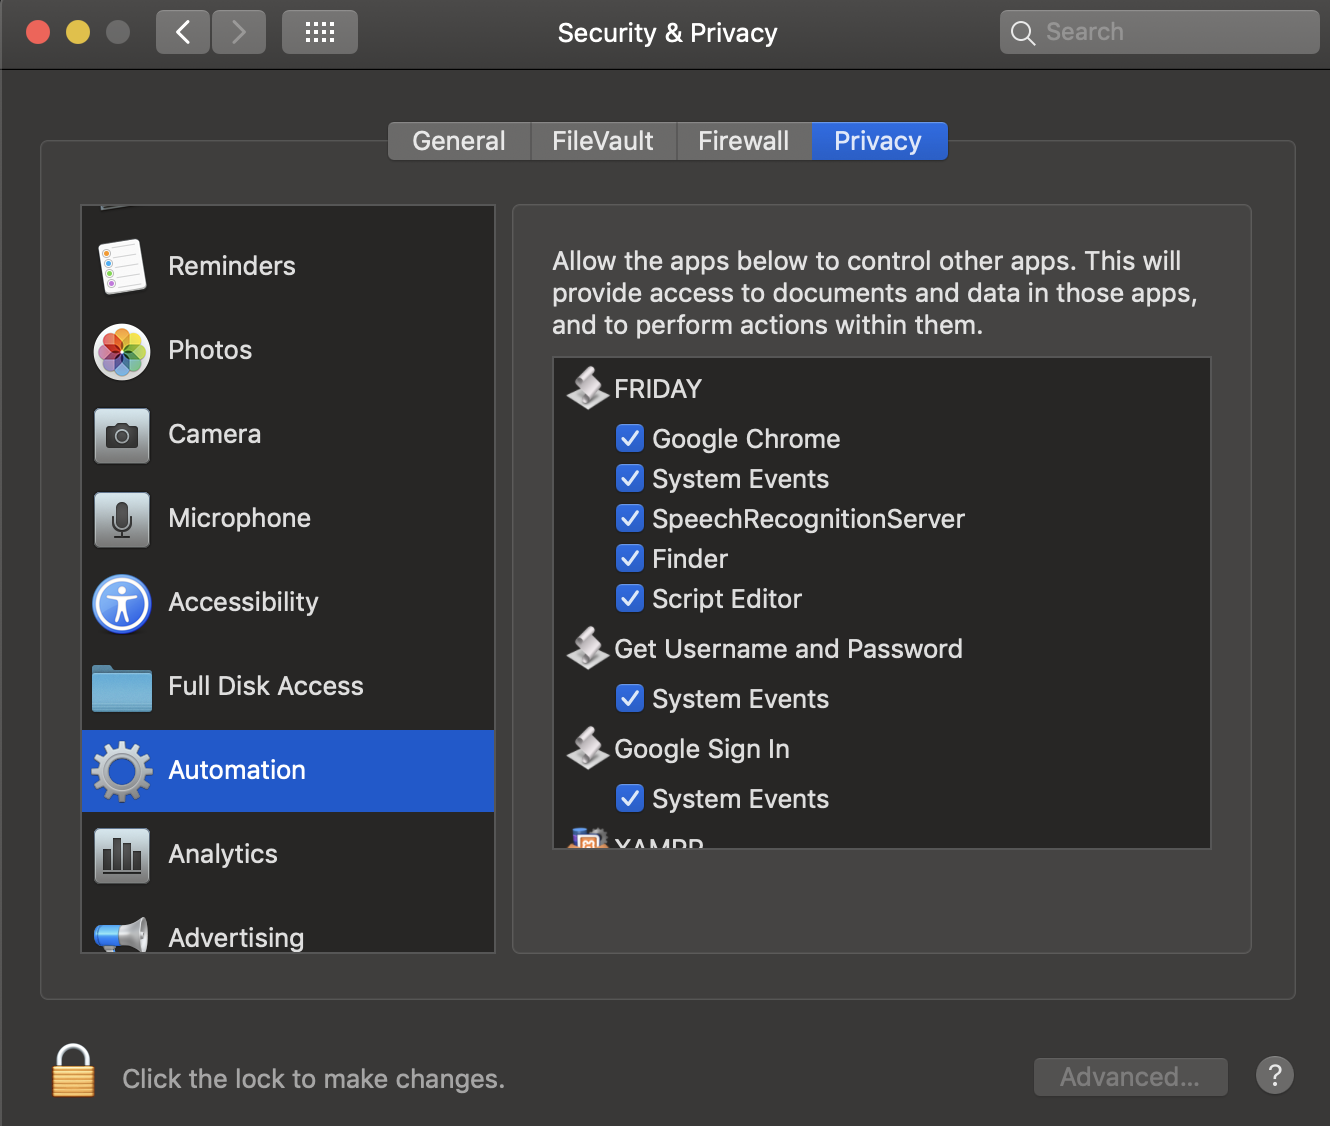Click the Reminders list icon

[122, 266]
